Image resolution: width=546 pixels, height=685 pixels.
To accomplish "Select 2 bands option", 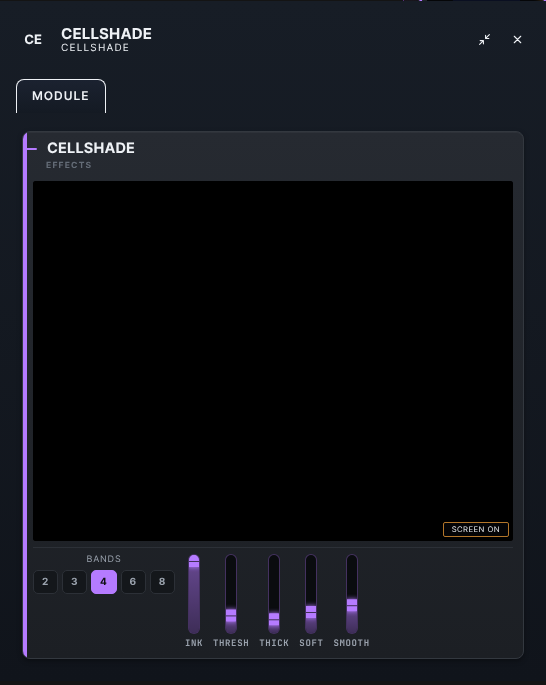I will (45, 581).
